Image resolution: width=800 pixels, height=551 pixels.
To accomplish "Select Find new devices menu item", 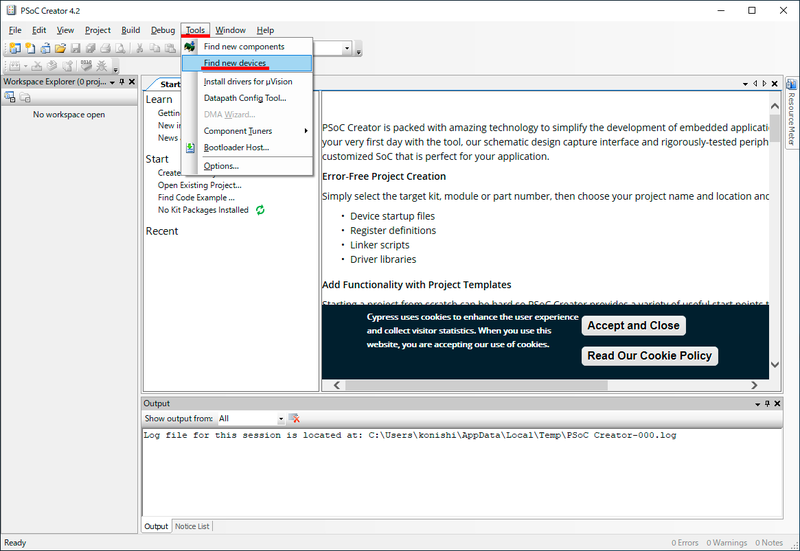I will point(247,63).
